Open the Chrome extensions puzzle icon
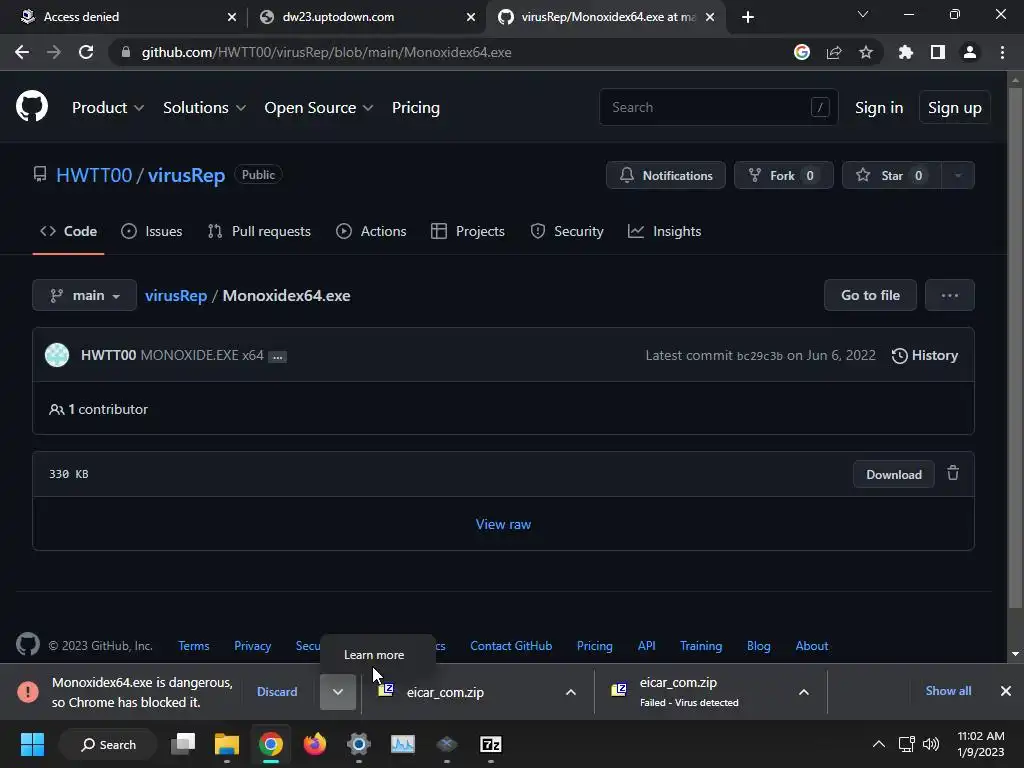Screen dimensions: 1024x768 click(906, 52)
